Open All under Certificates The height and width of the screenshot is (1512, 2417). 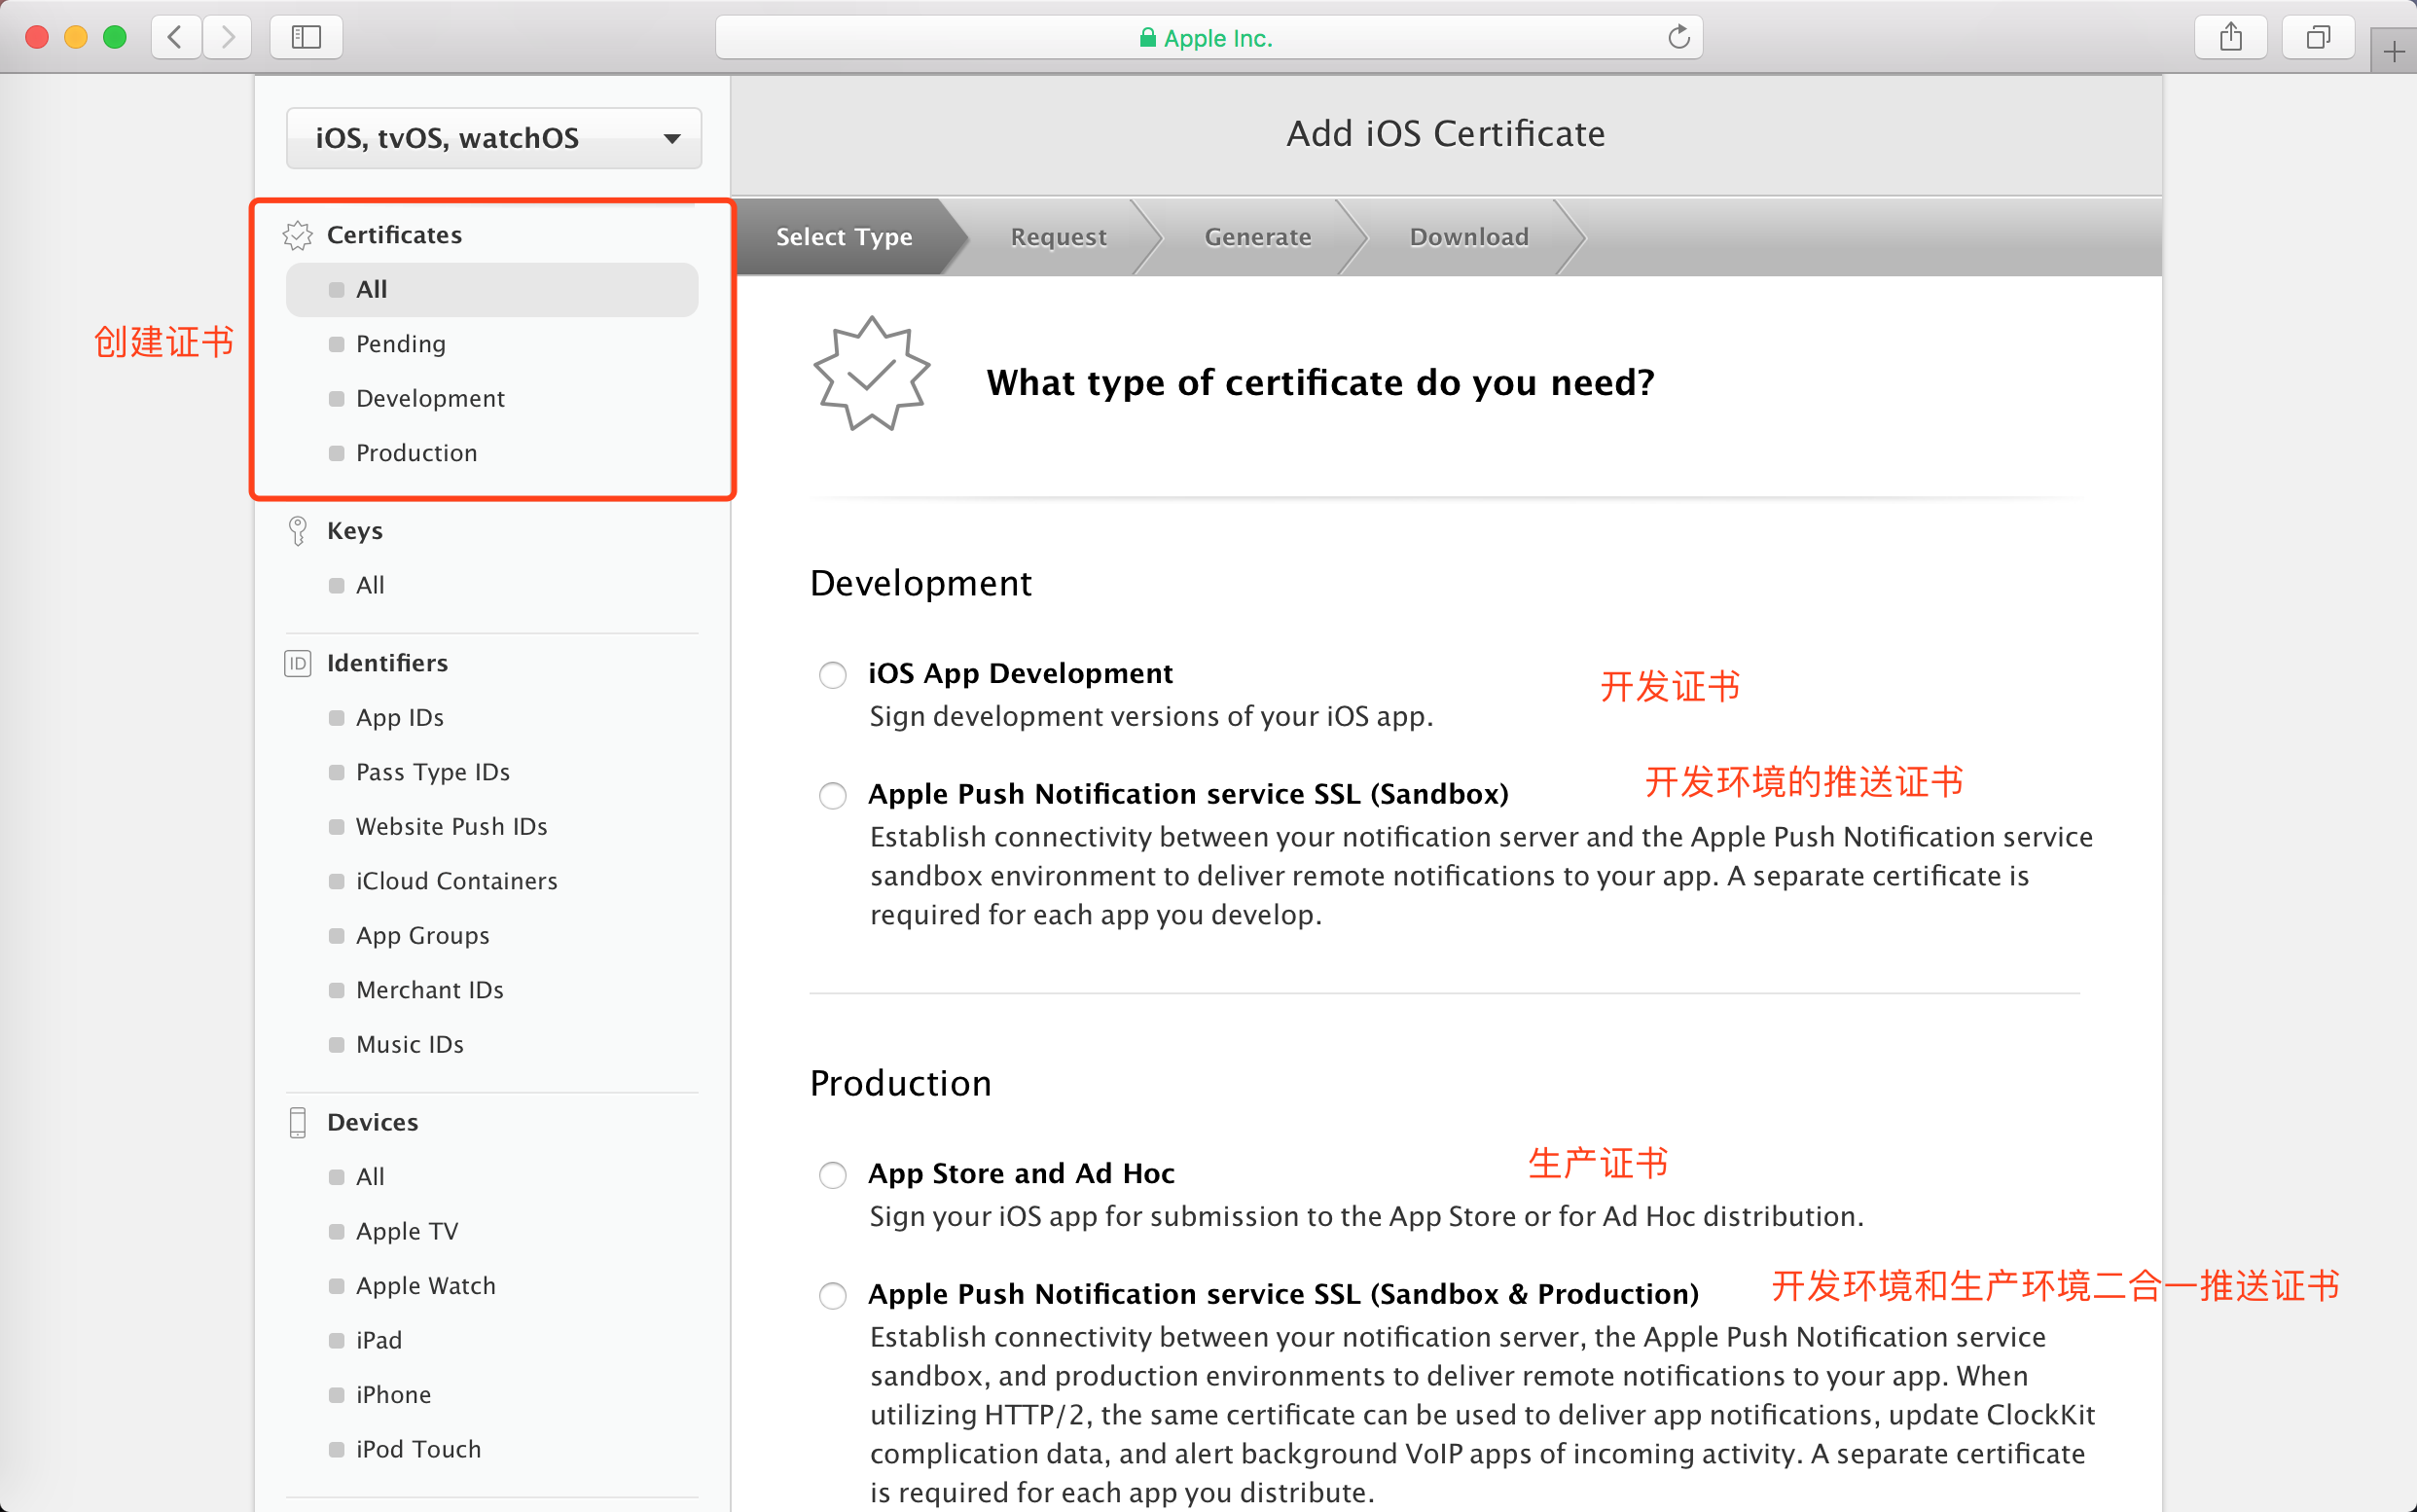(x=492, y=290)
